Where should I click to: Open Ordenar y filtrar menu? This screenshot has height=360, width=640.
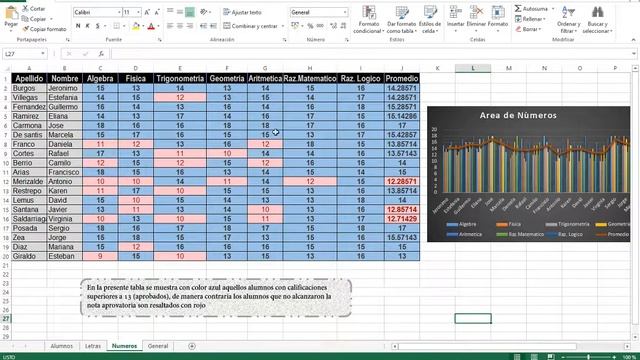click(x=568, y=20)
